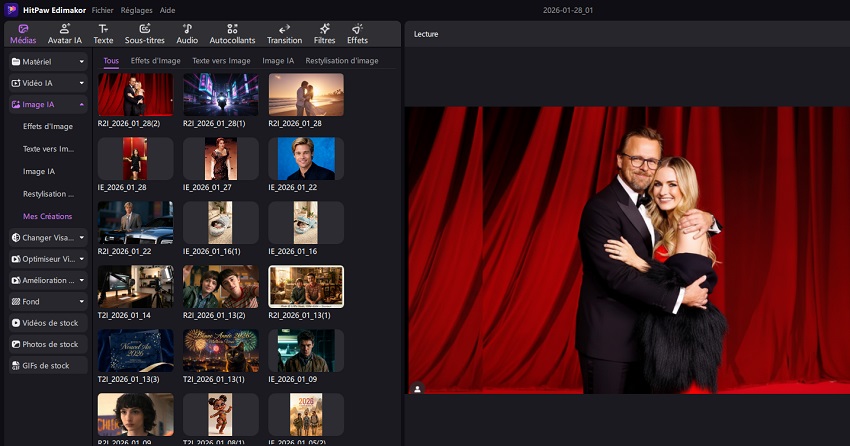Select thumbnail R2I_2026_01_13(2)

coord(221,287)
